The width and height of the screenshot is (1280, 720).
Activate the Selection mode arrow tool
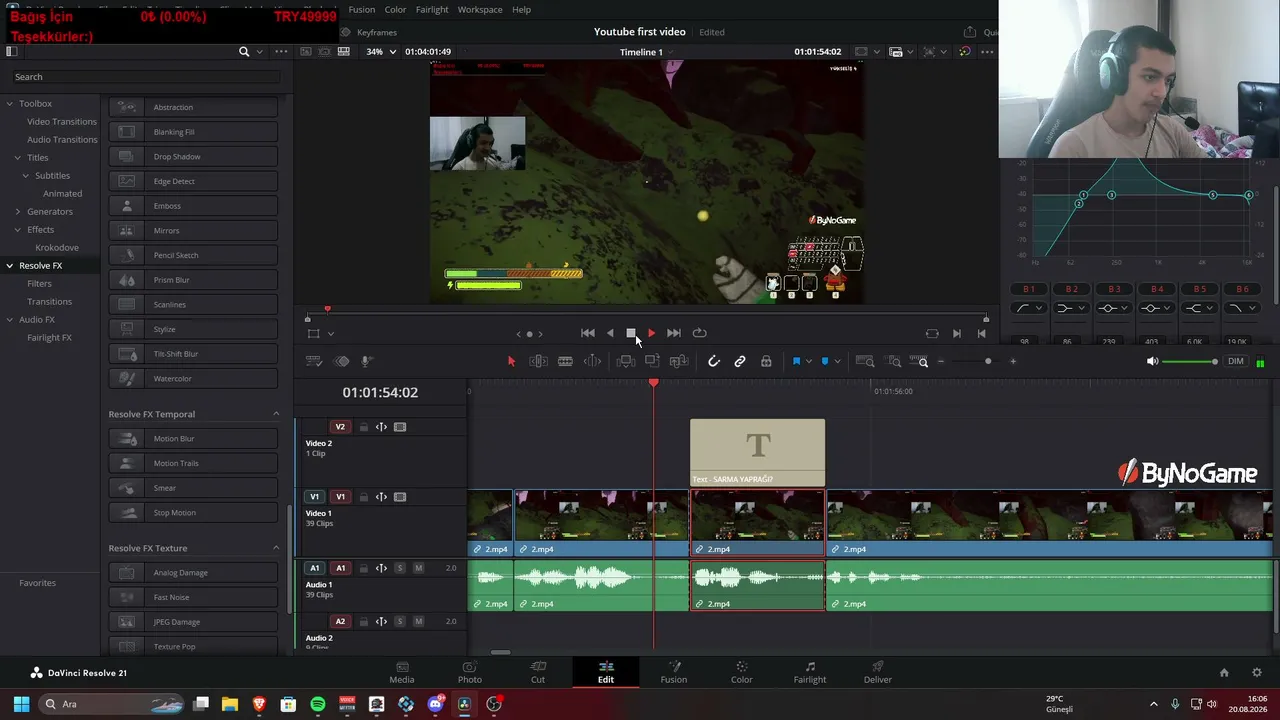point(511,361)
